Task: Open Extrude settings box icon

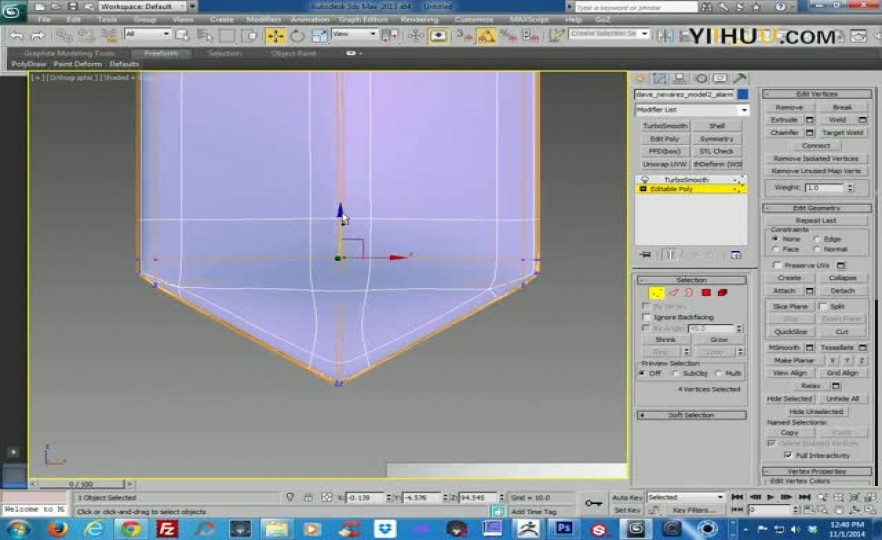Action: tap(809, 120)
